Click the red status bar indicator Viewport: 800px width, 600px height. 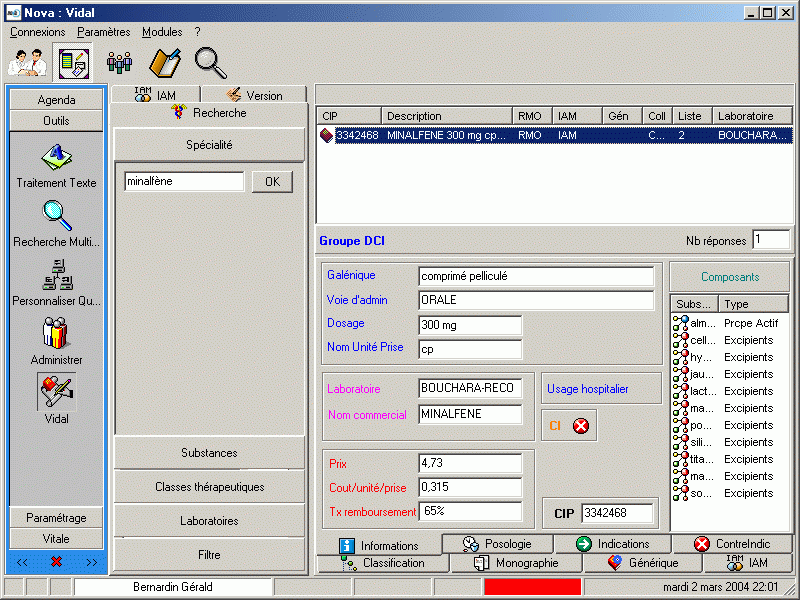click(531, 587)
